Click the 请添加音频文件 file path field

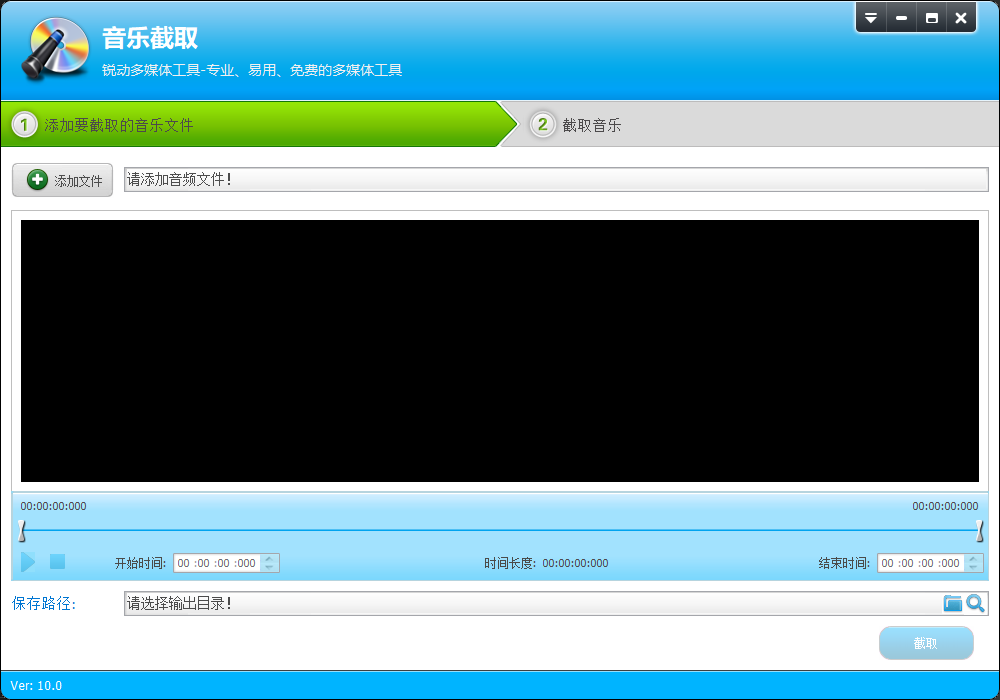coord(555,179)
